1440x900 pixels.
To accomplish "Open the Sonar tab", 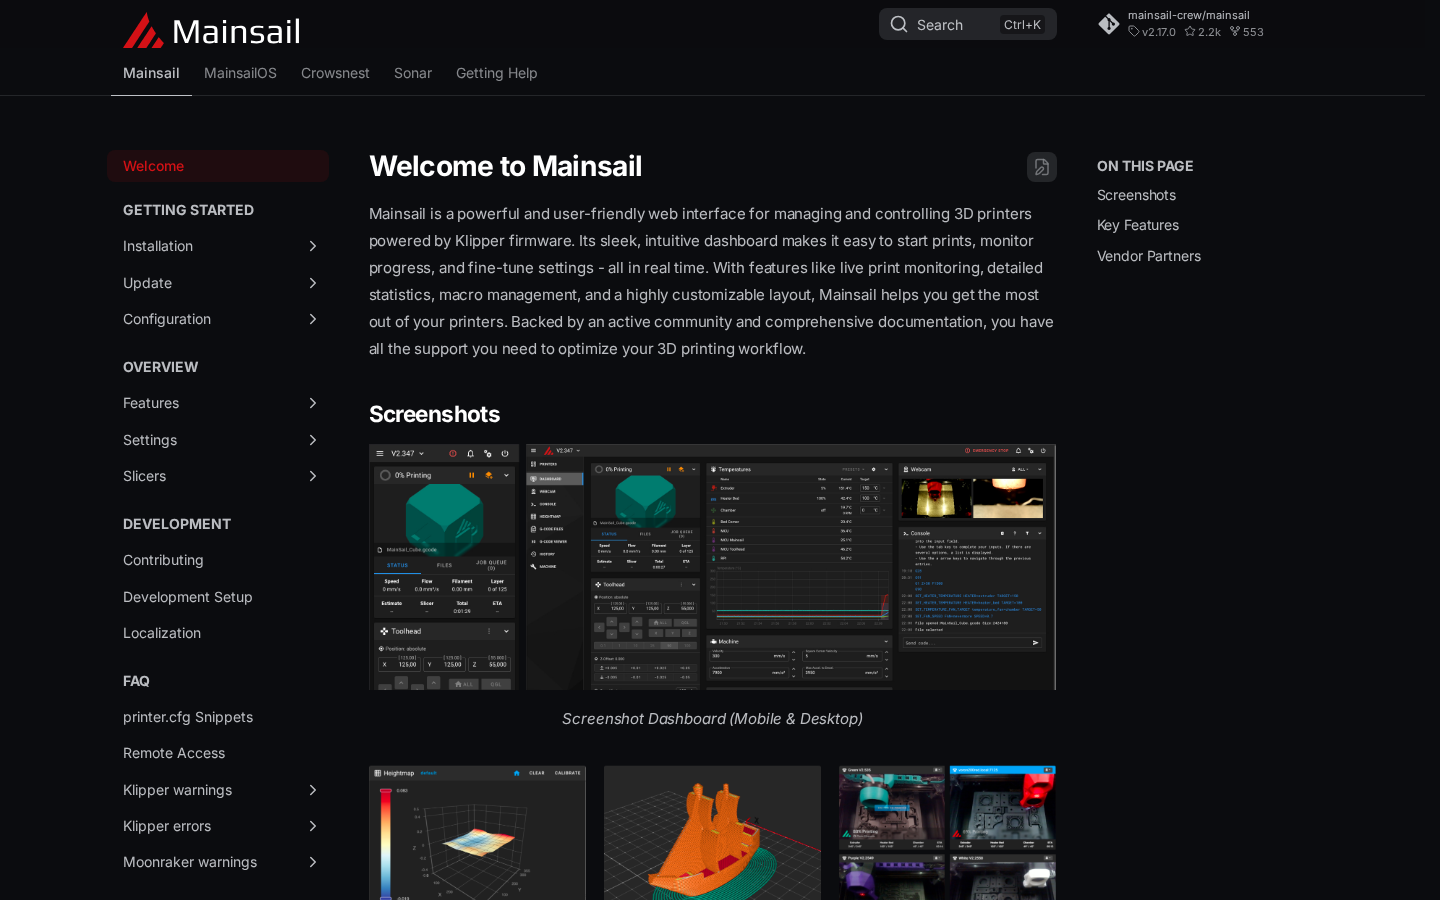I will click(413, 73).
